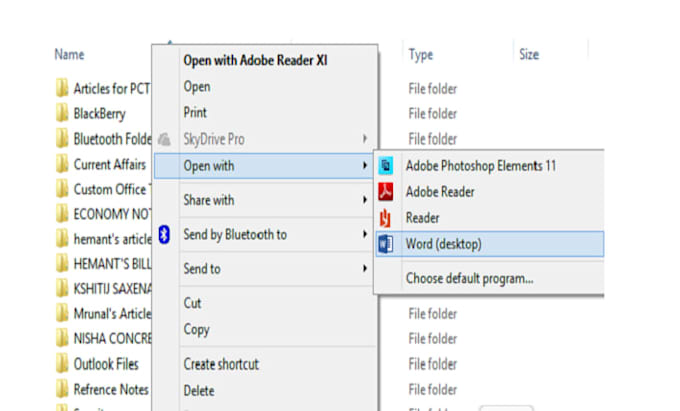Click the NISHA CONCRE folder icon
The width and height of the screenshot is (680, 411).
[x=62, y=338]
